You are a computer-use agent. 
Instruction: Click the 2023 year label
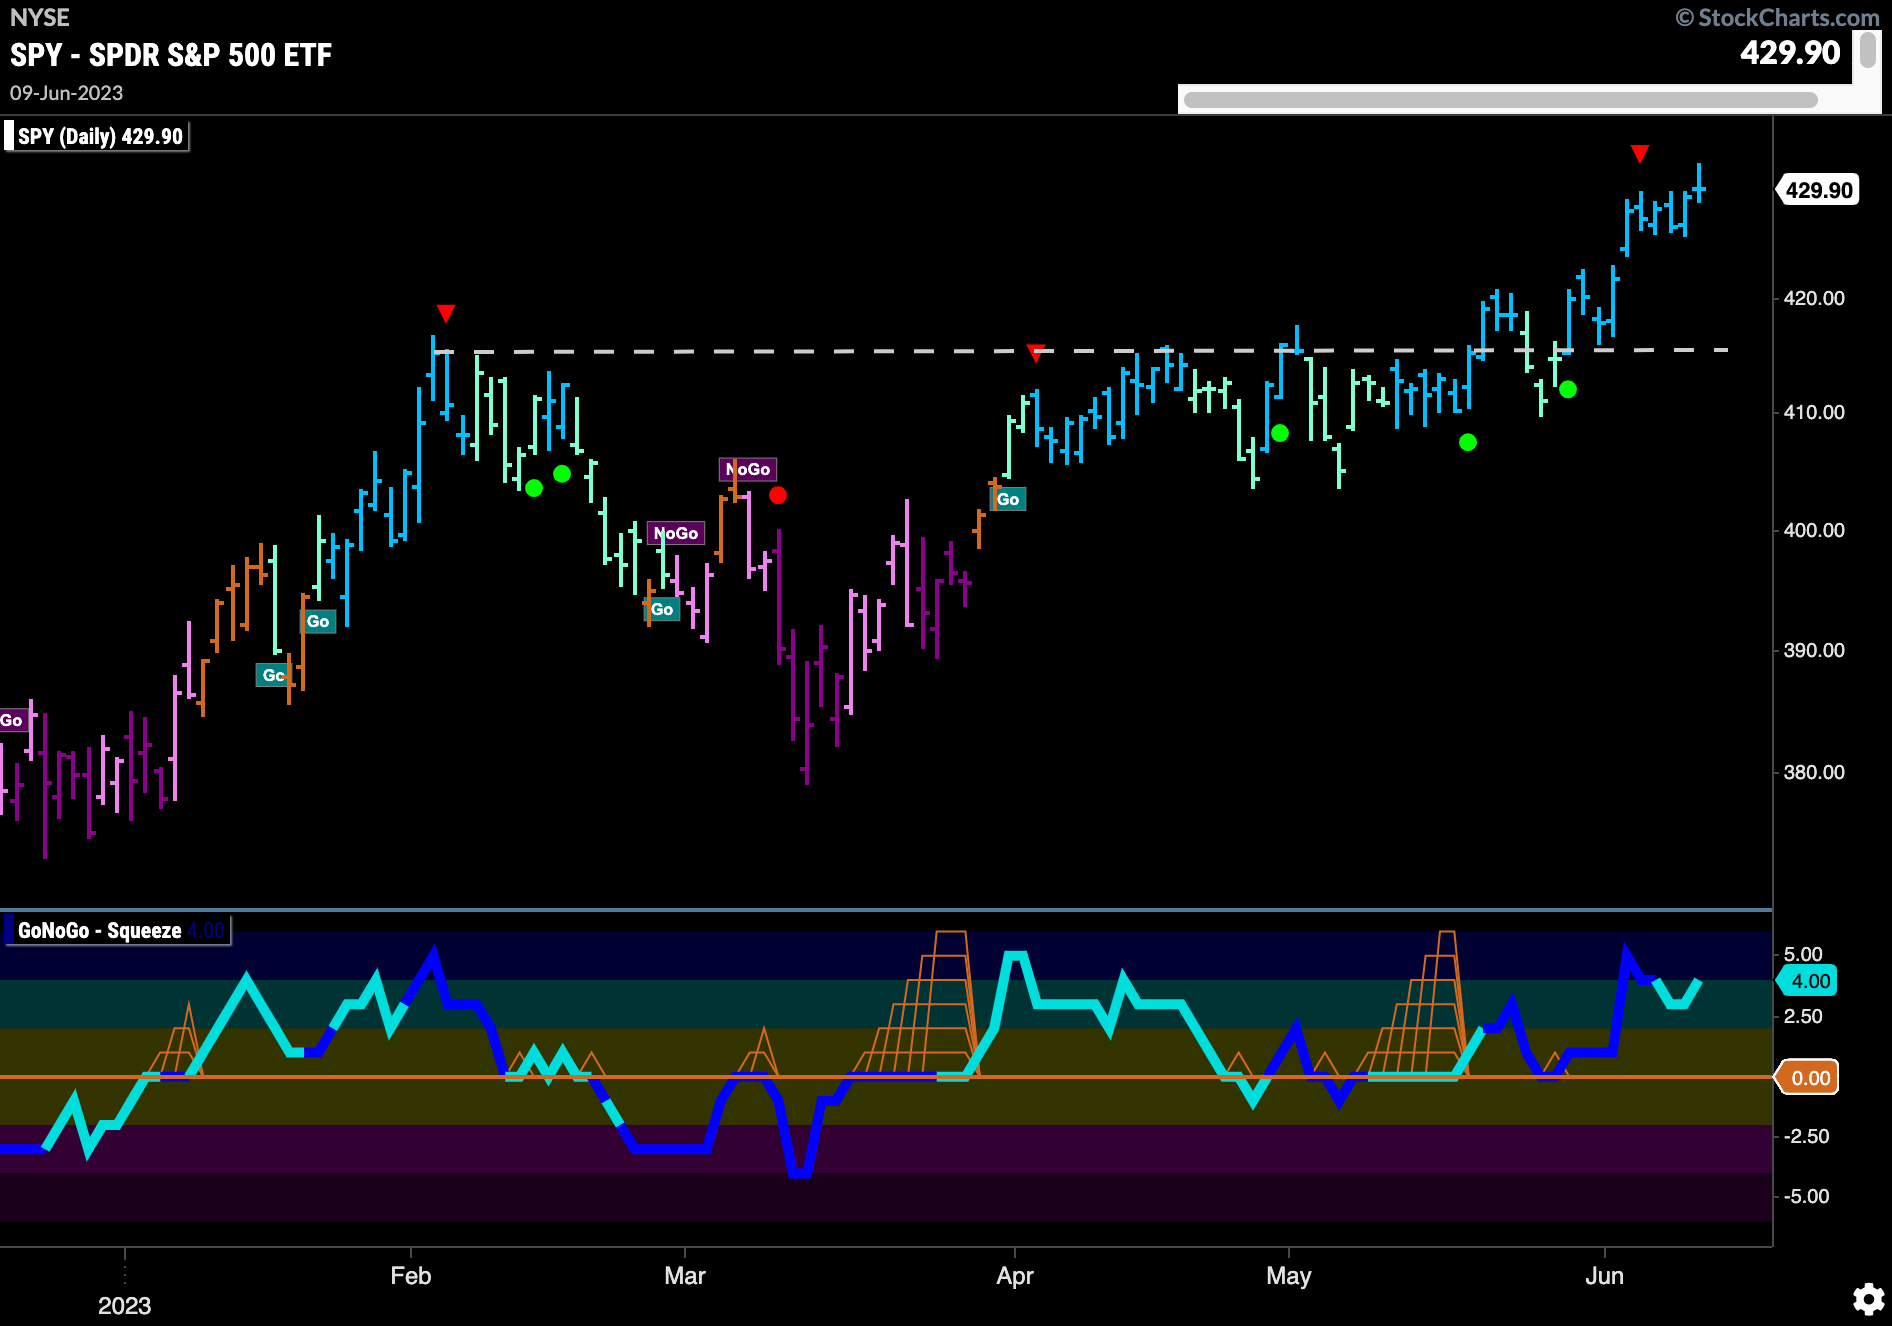[125, 1306]
